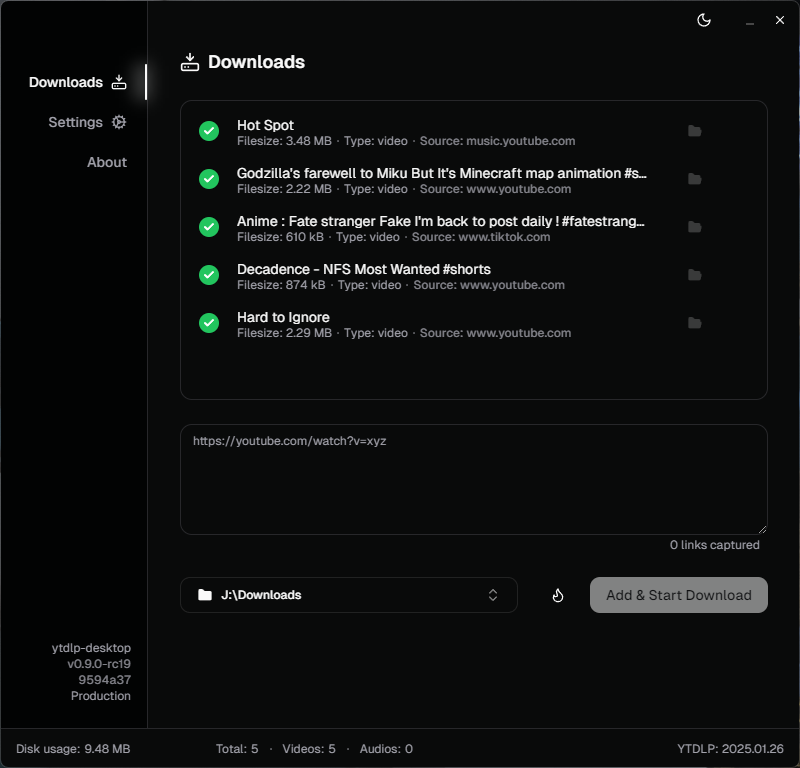Click the Godzilla's farewell to Miku entry title
Viewport: 800px width, 768px height.
tap(442, 174)
